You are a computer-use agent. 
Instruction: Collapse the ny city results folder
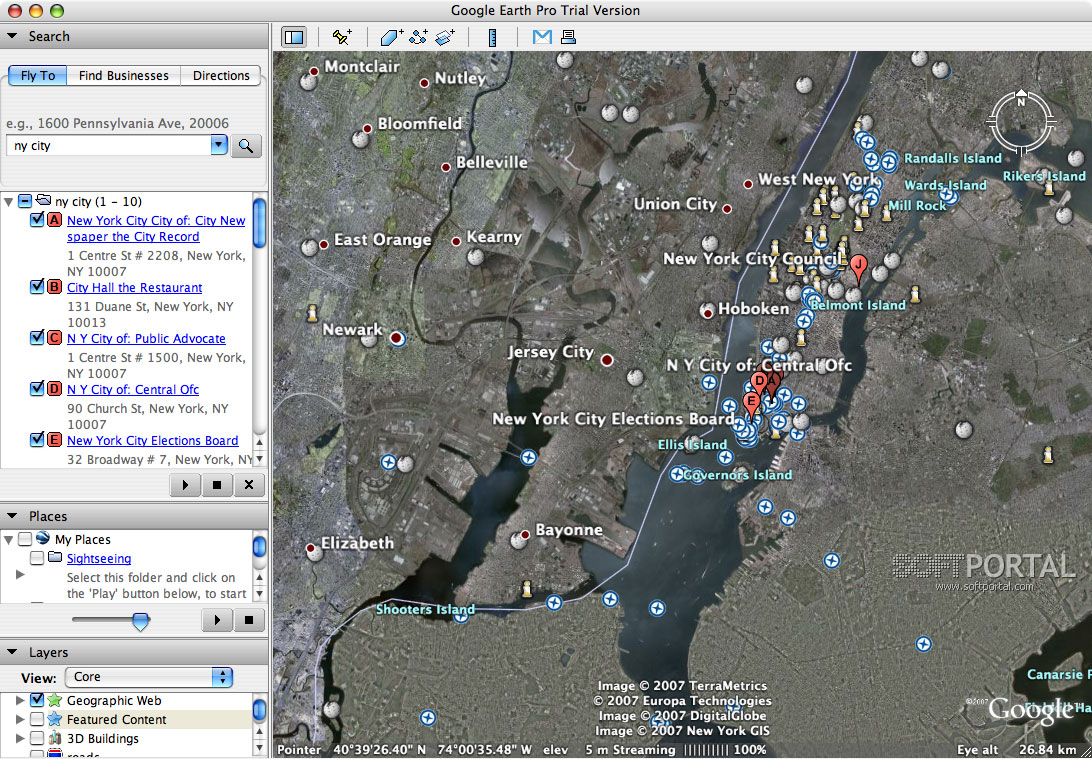(x=8, y=202)
